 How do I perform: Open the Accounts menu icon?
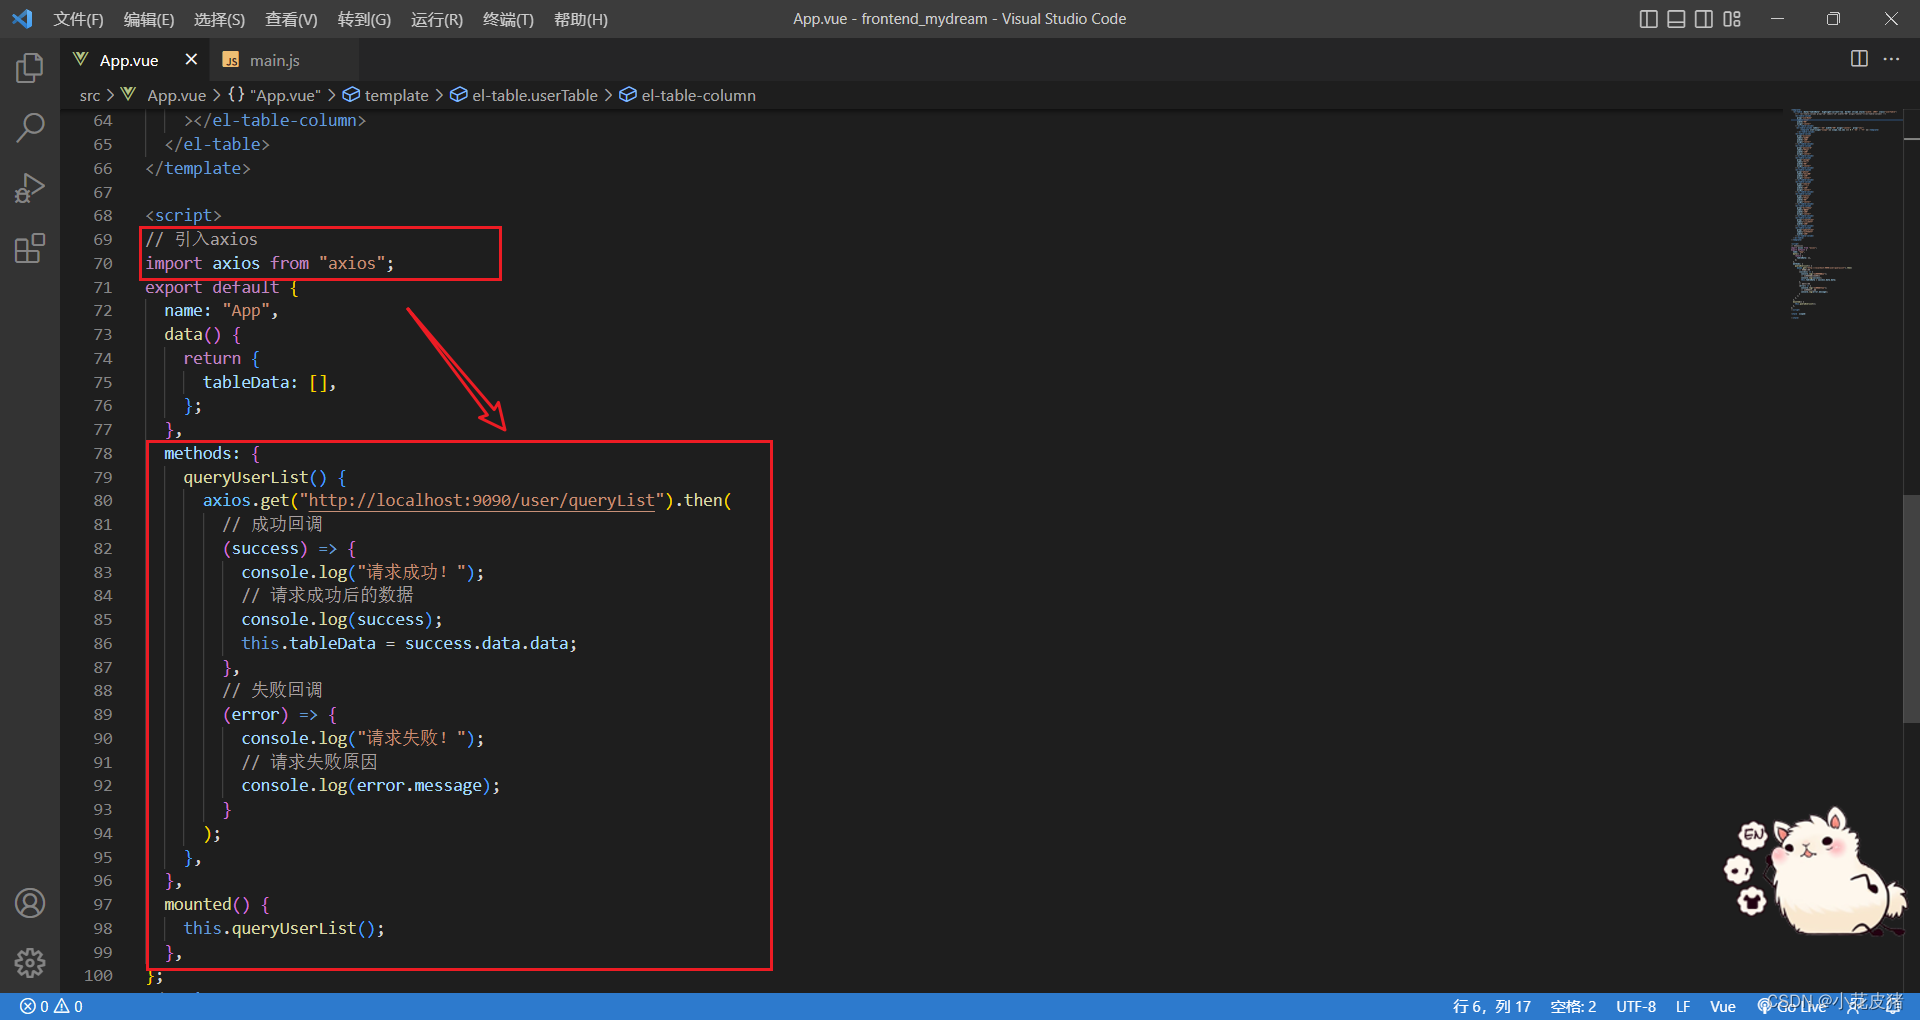[30, 903]
